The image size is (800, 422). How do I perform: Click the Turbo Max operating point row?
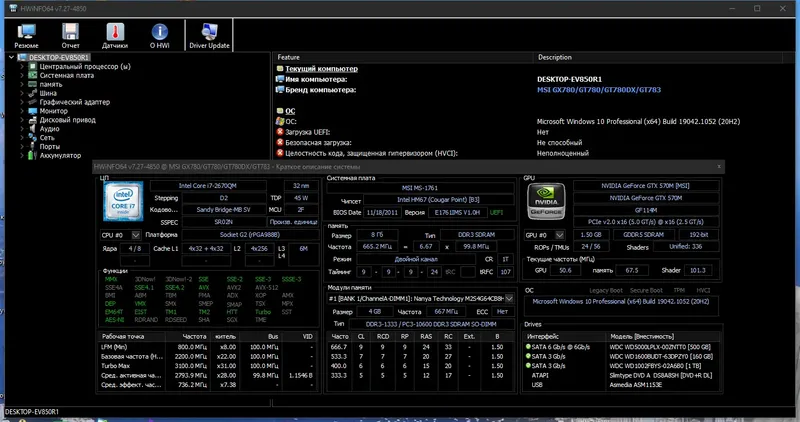click(x=208, y=366)
